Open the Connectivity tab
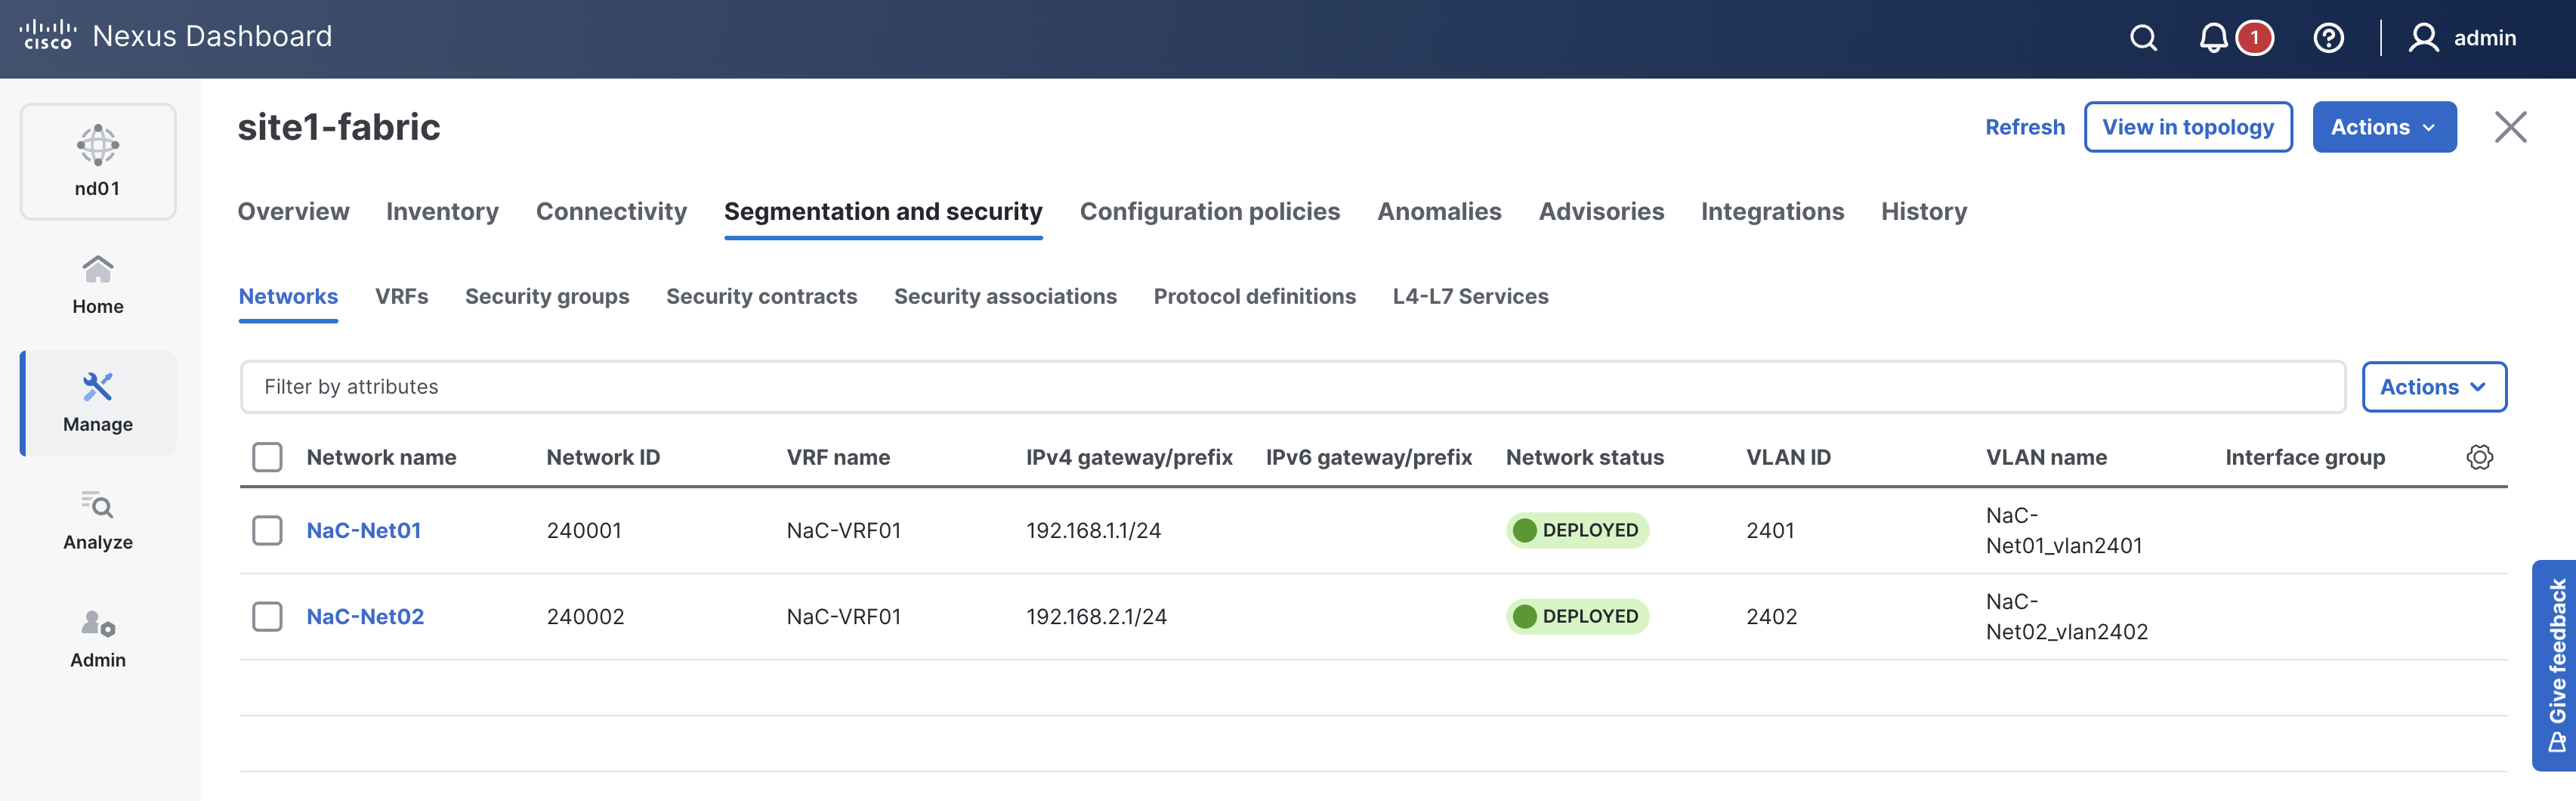The width and height of the screenshot is (2576, 801). (611, 211)
